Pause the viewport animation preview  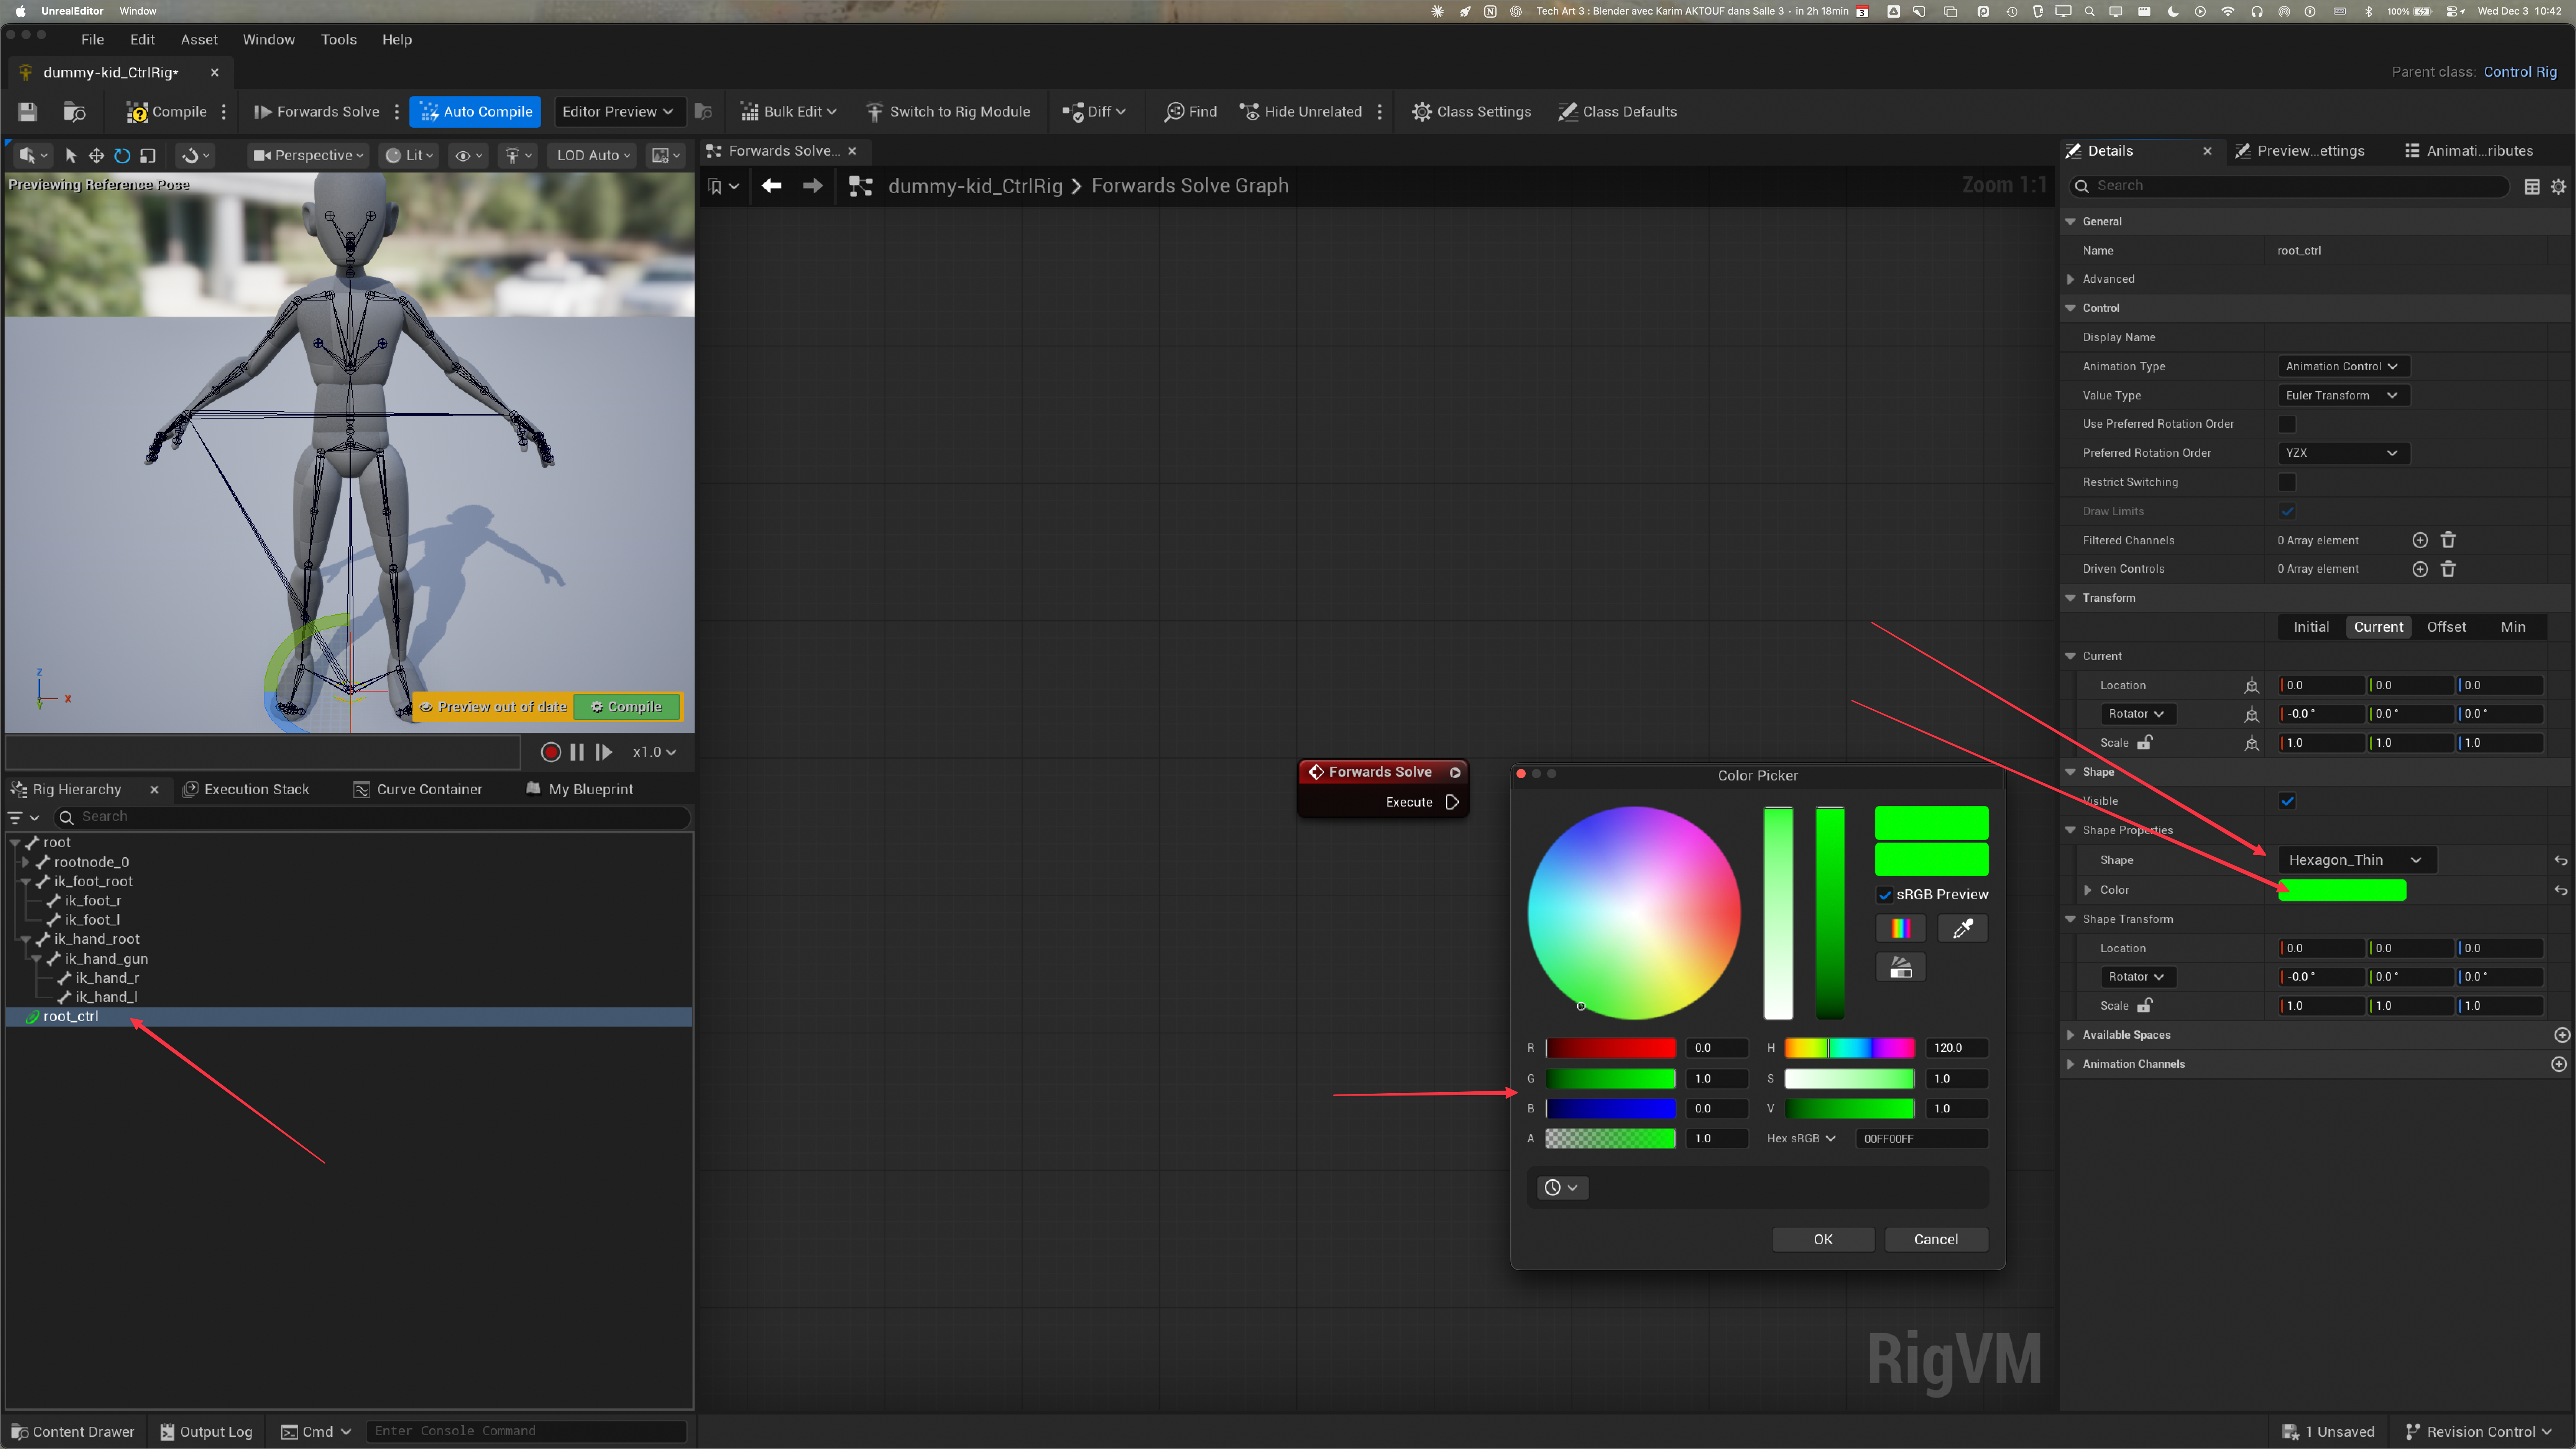coord(577,752)
